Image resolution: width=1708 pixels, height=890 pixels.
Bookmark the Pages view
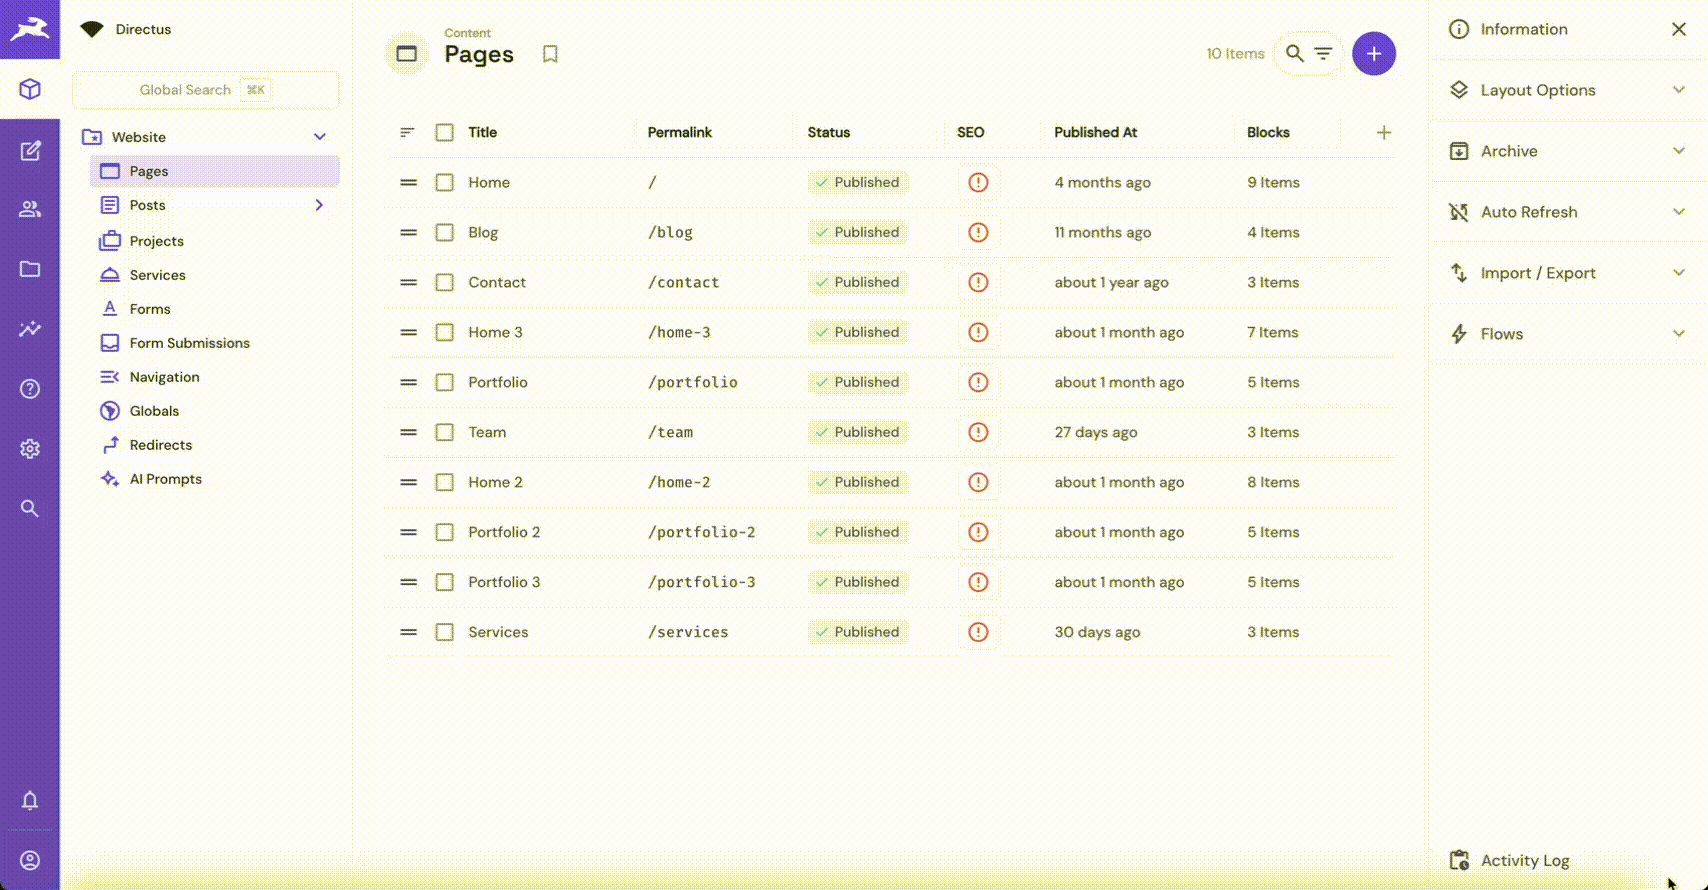[550, 54]
